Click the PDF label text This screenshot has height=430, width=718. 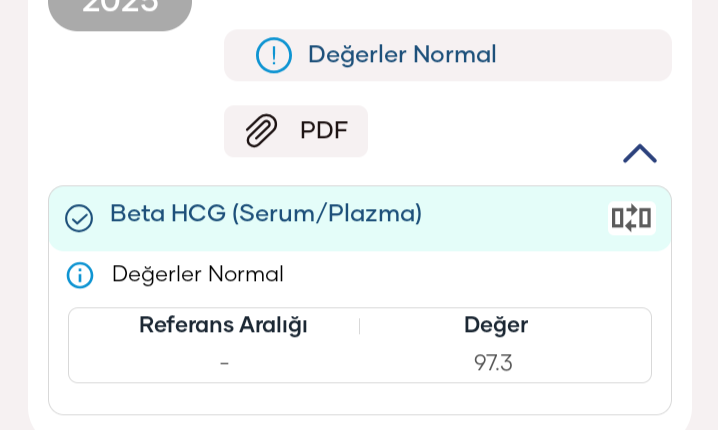pos(324,131)
